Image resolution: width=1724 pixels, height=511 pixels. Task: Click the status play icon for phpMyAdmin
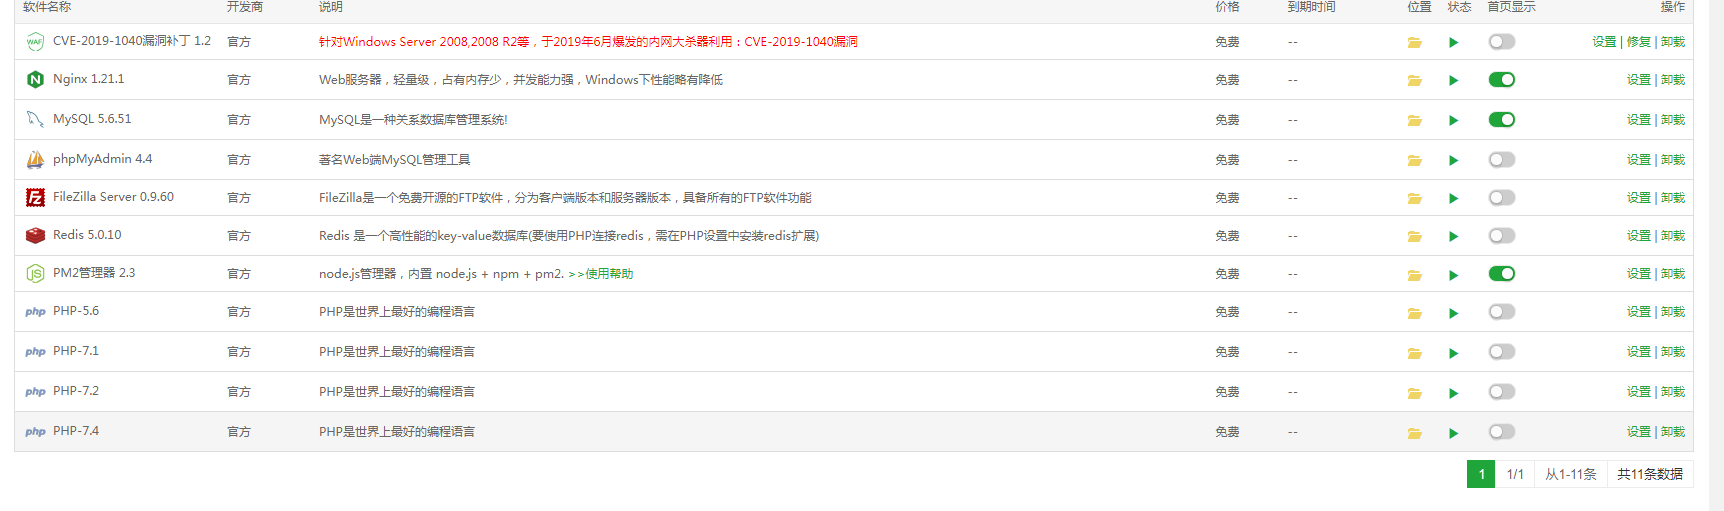[1453, 160]
